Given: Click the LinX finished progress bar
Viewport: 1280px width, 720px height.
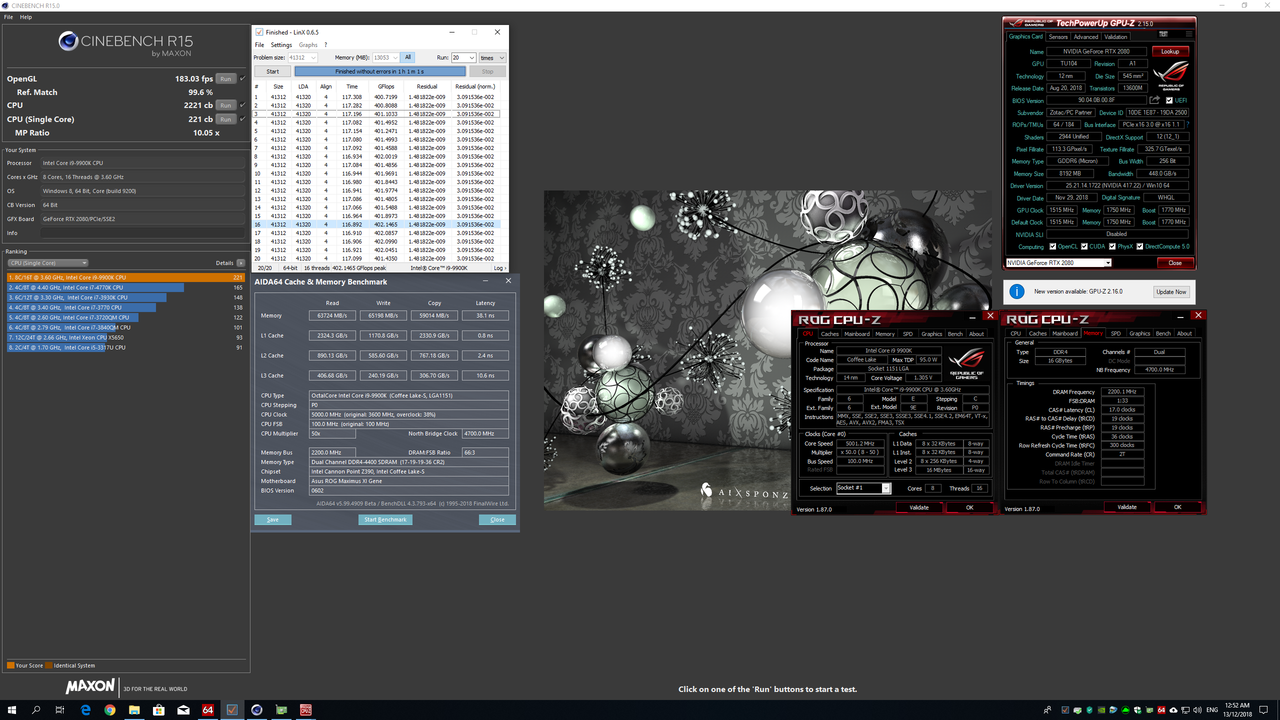Looking at the screenshot, I should (x=381, y=72).
